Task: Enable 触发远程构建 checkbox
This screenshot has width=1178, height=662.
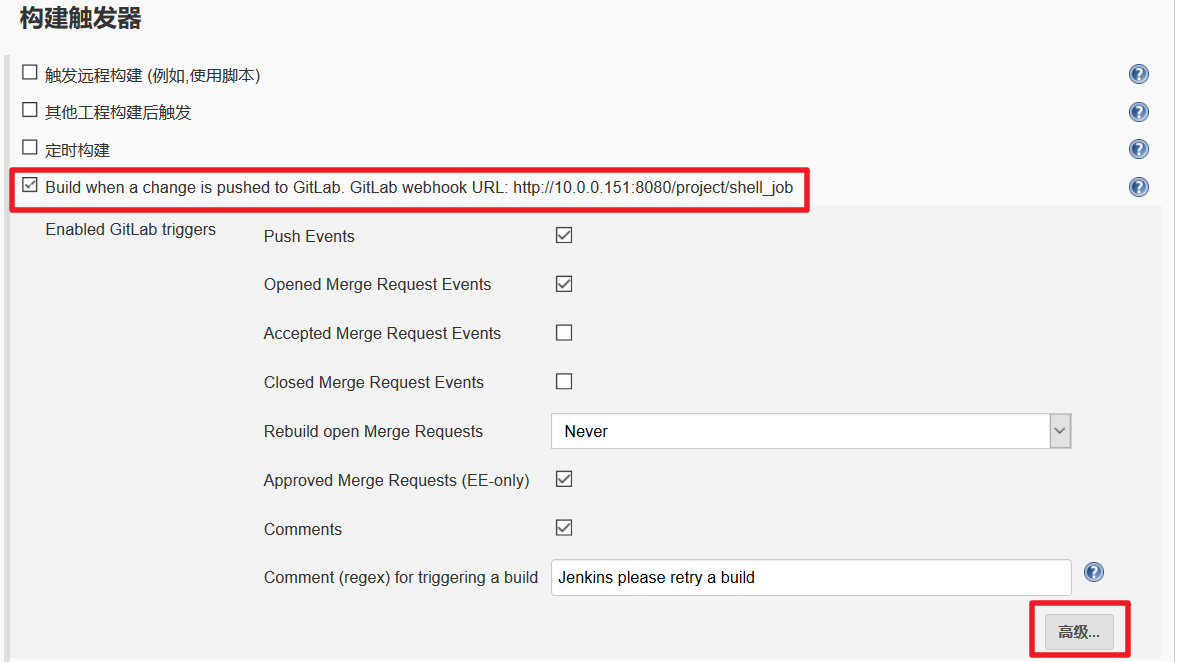Action: coord(30,72)
